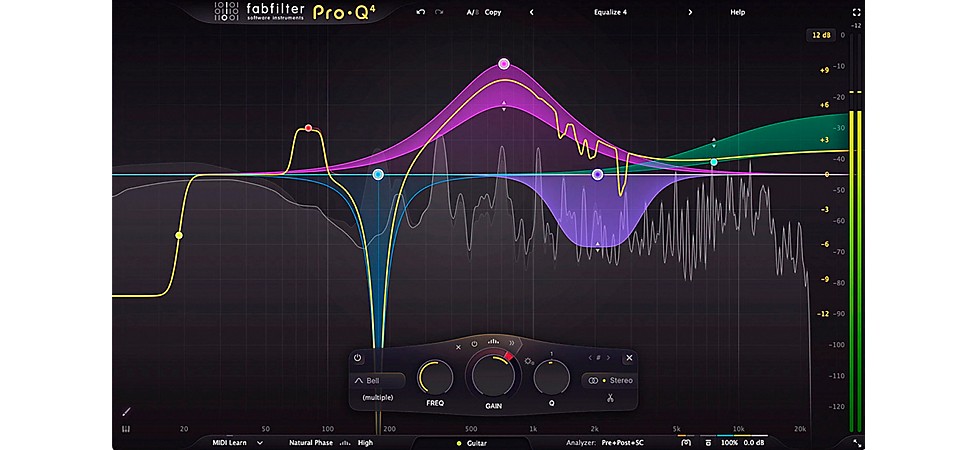Select the cyan high shelf band dot
Viewport: 976px width, 450px height.
(714, 162)
